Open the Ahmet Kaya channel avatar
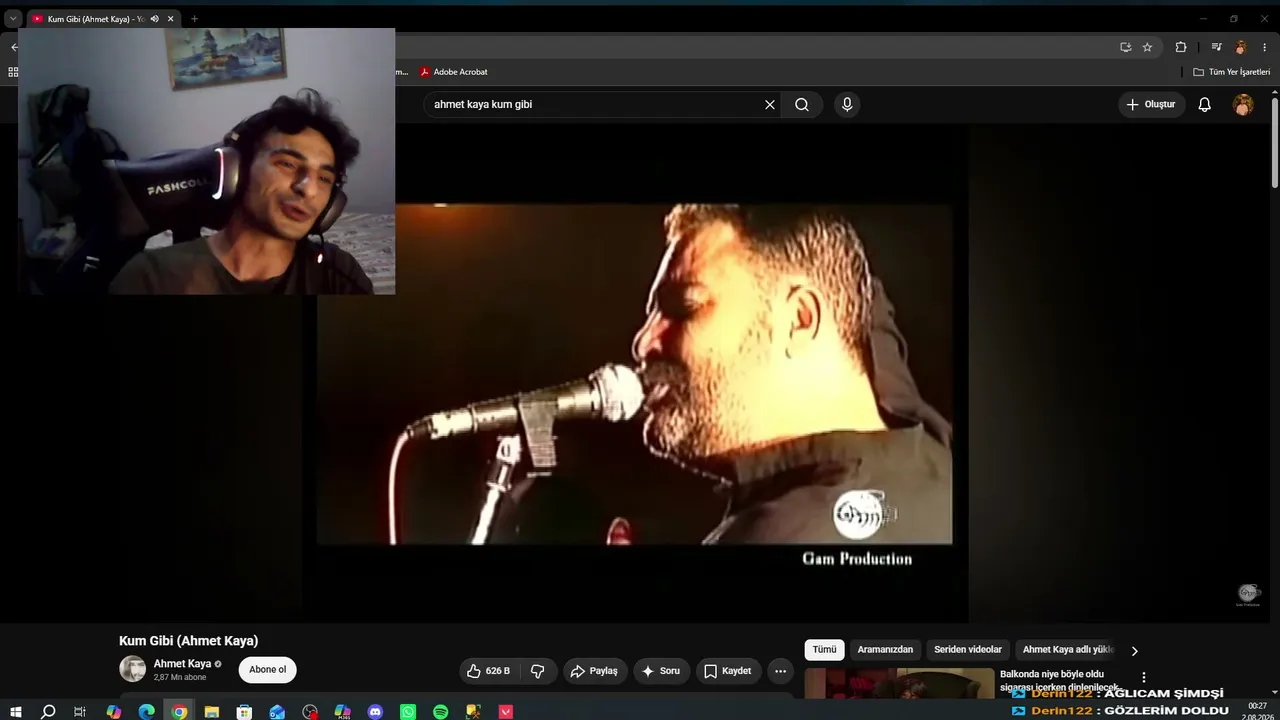 (x=132, y=669)
